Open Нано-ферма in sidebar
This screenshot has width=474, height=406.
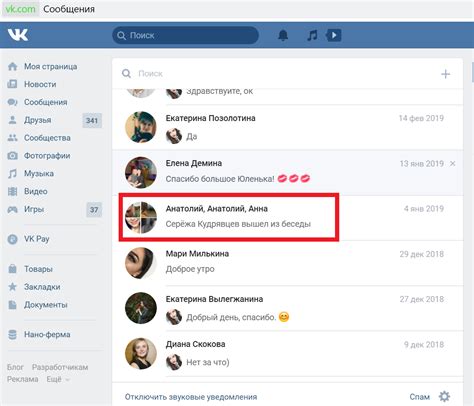pyautogui.click(x=47, y=334)
